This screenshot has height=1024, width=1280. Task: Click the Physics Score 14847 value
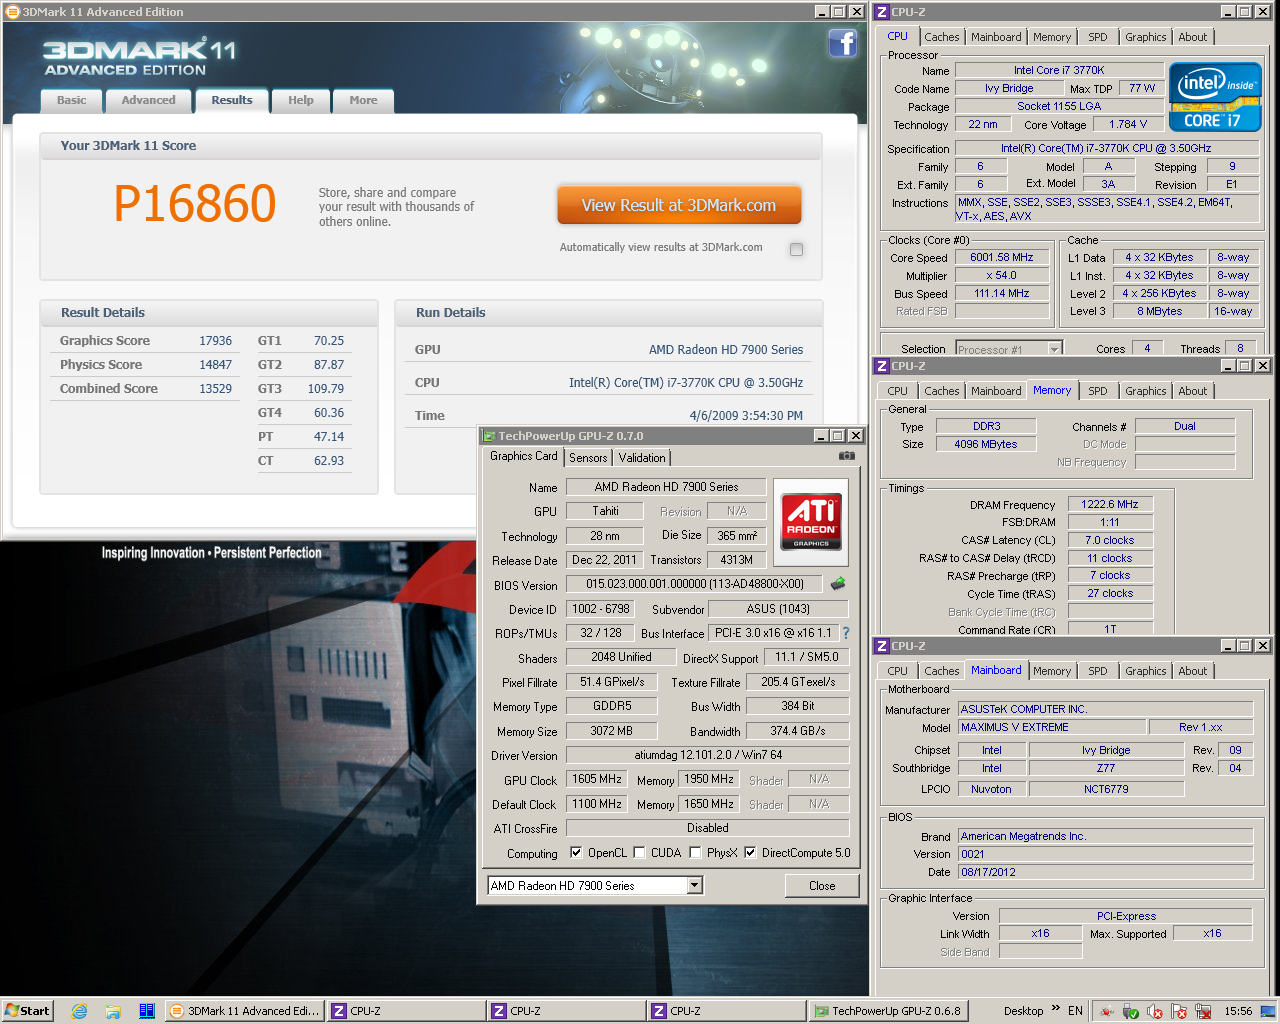pos(215,365)
